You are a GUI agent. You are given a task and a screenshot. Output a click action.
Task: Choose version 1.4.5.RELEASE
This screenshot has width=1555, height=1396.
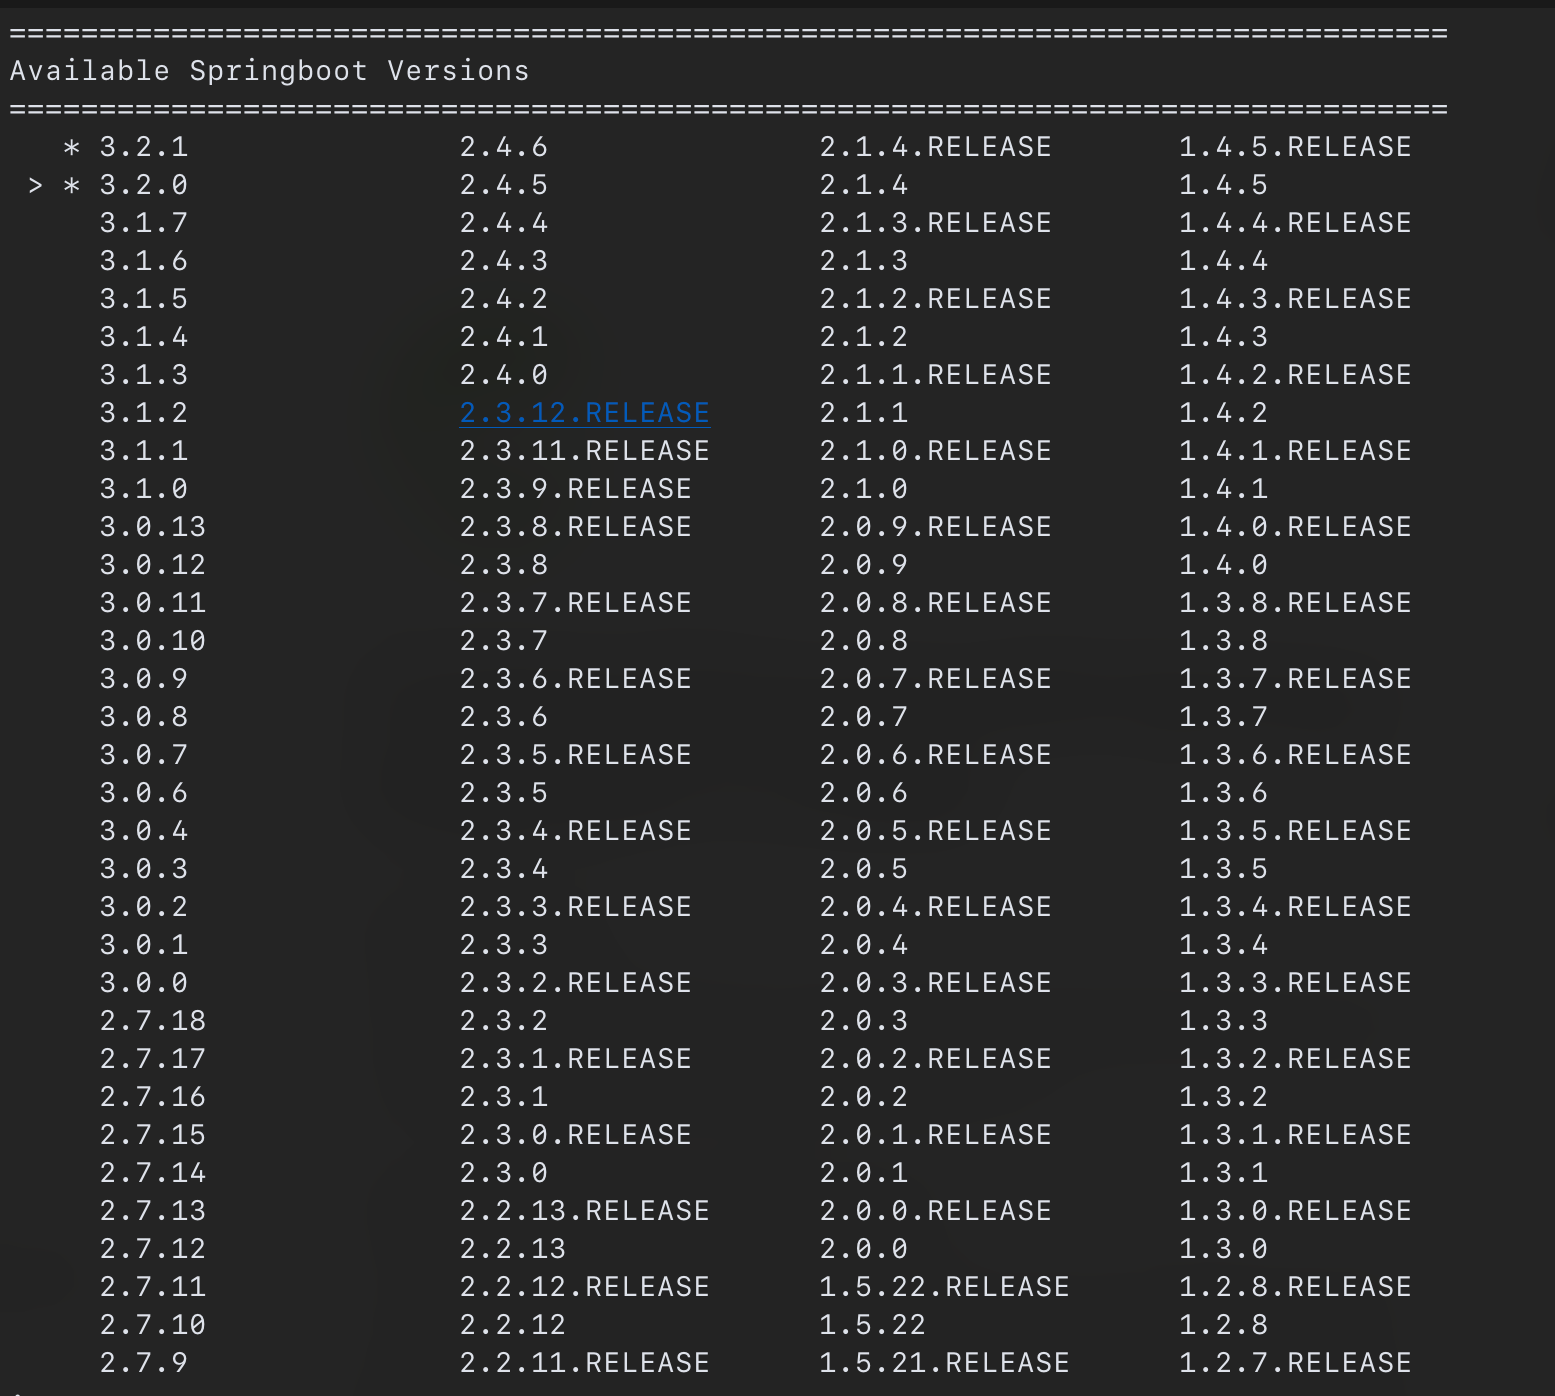click(x=1296, y=147)
